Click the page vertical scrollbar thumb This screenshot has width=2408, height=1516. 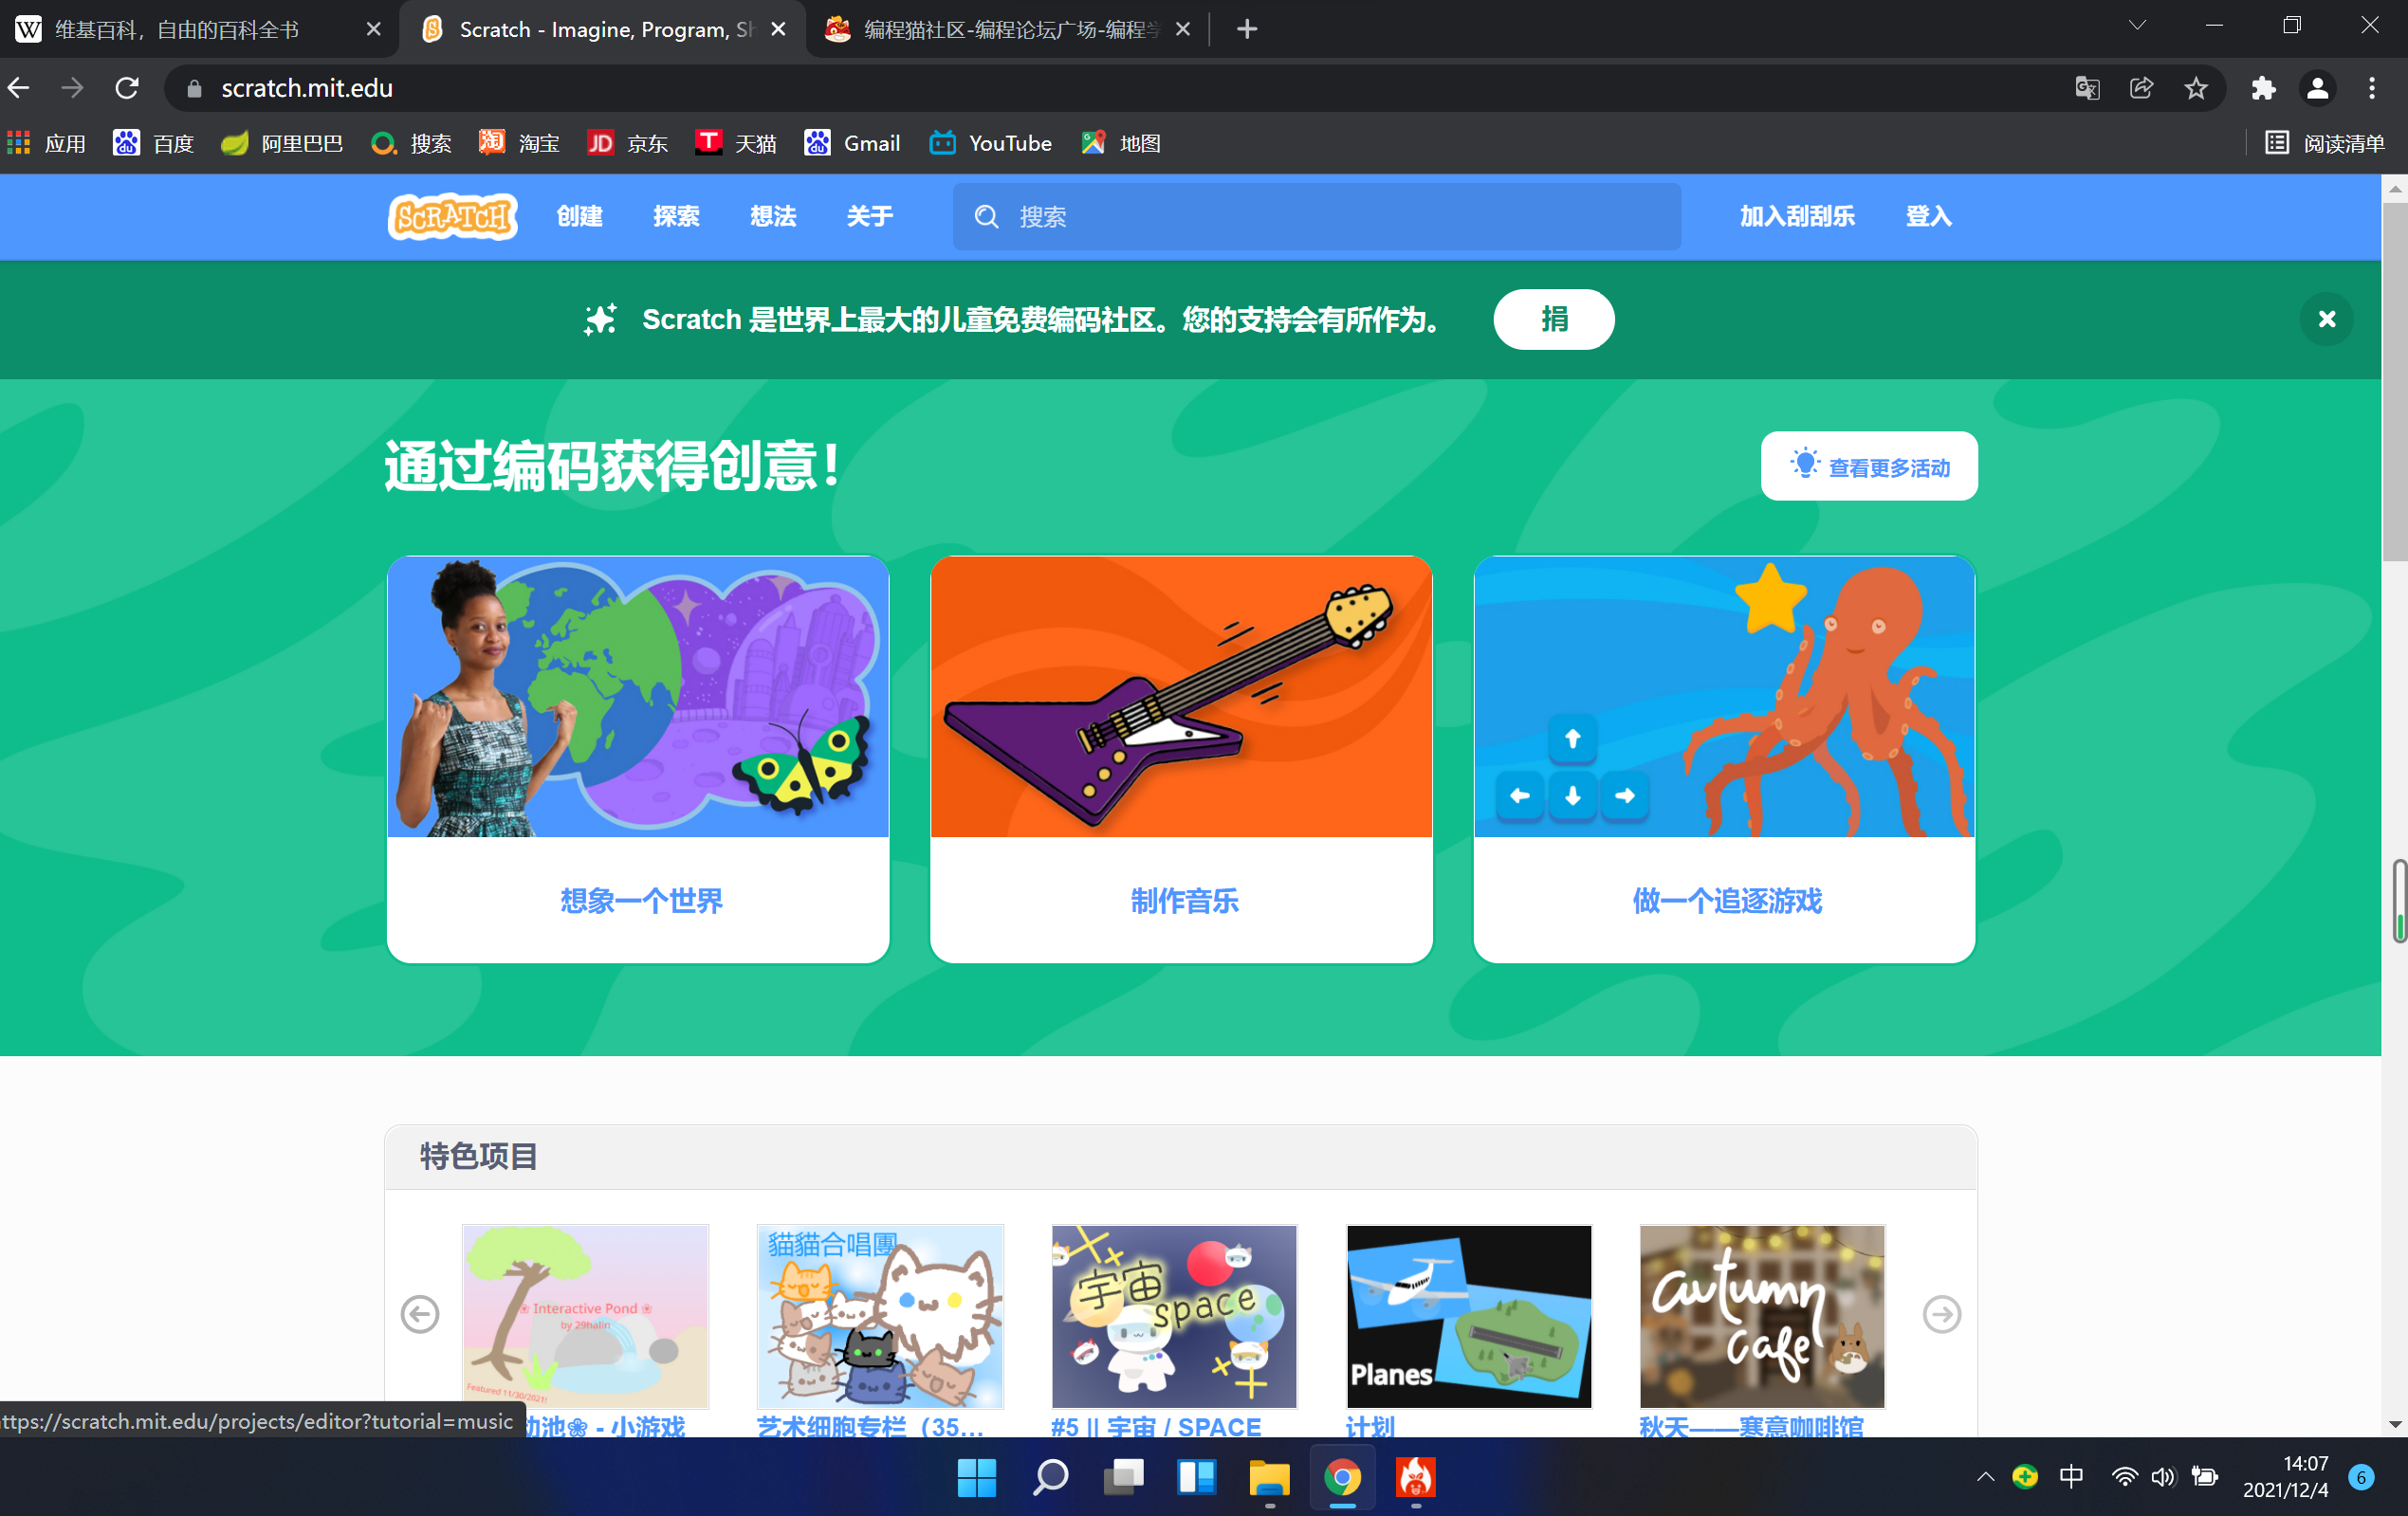coord(2394,382)
